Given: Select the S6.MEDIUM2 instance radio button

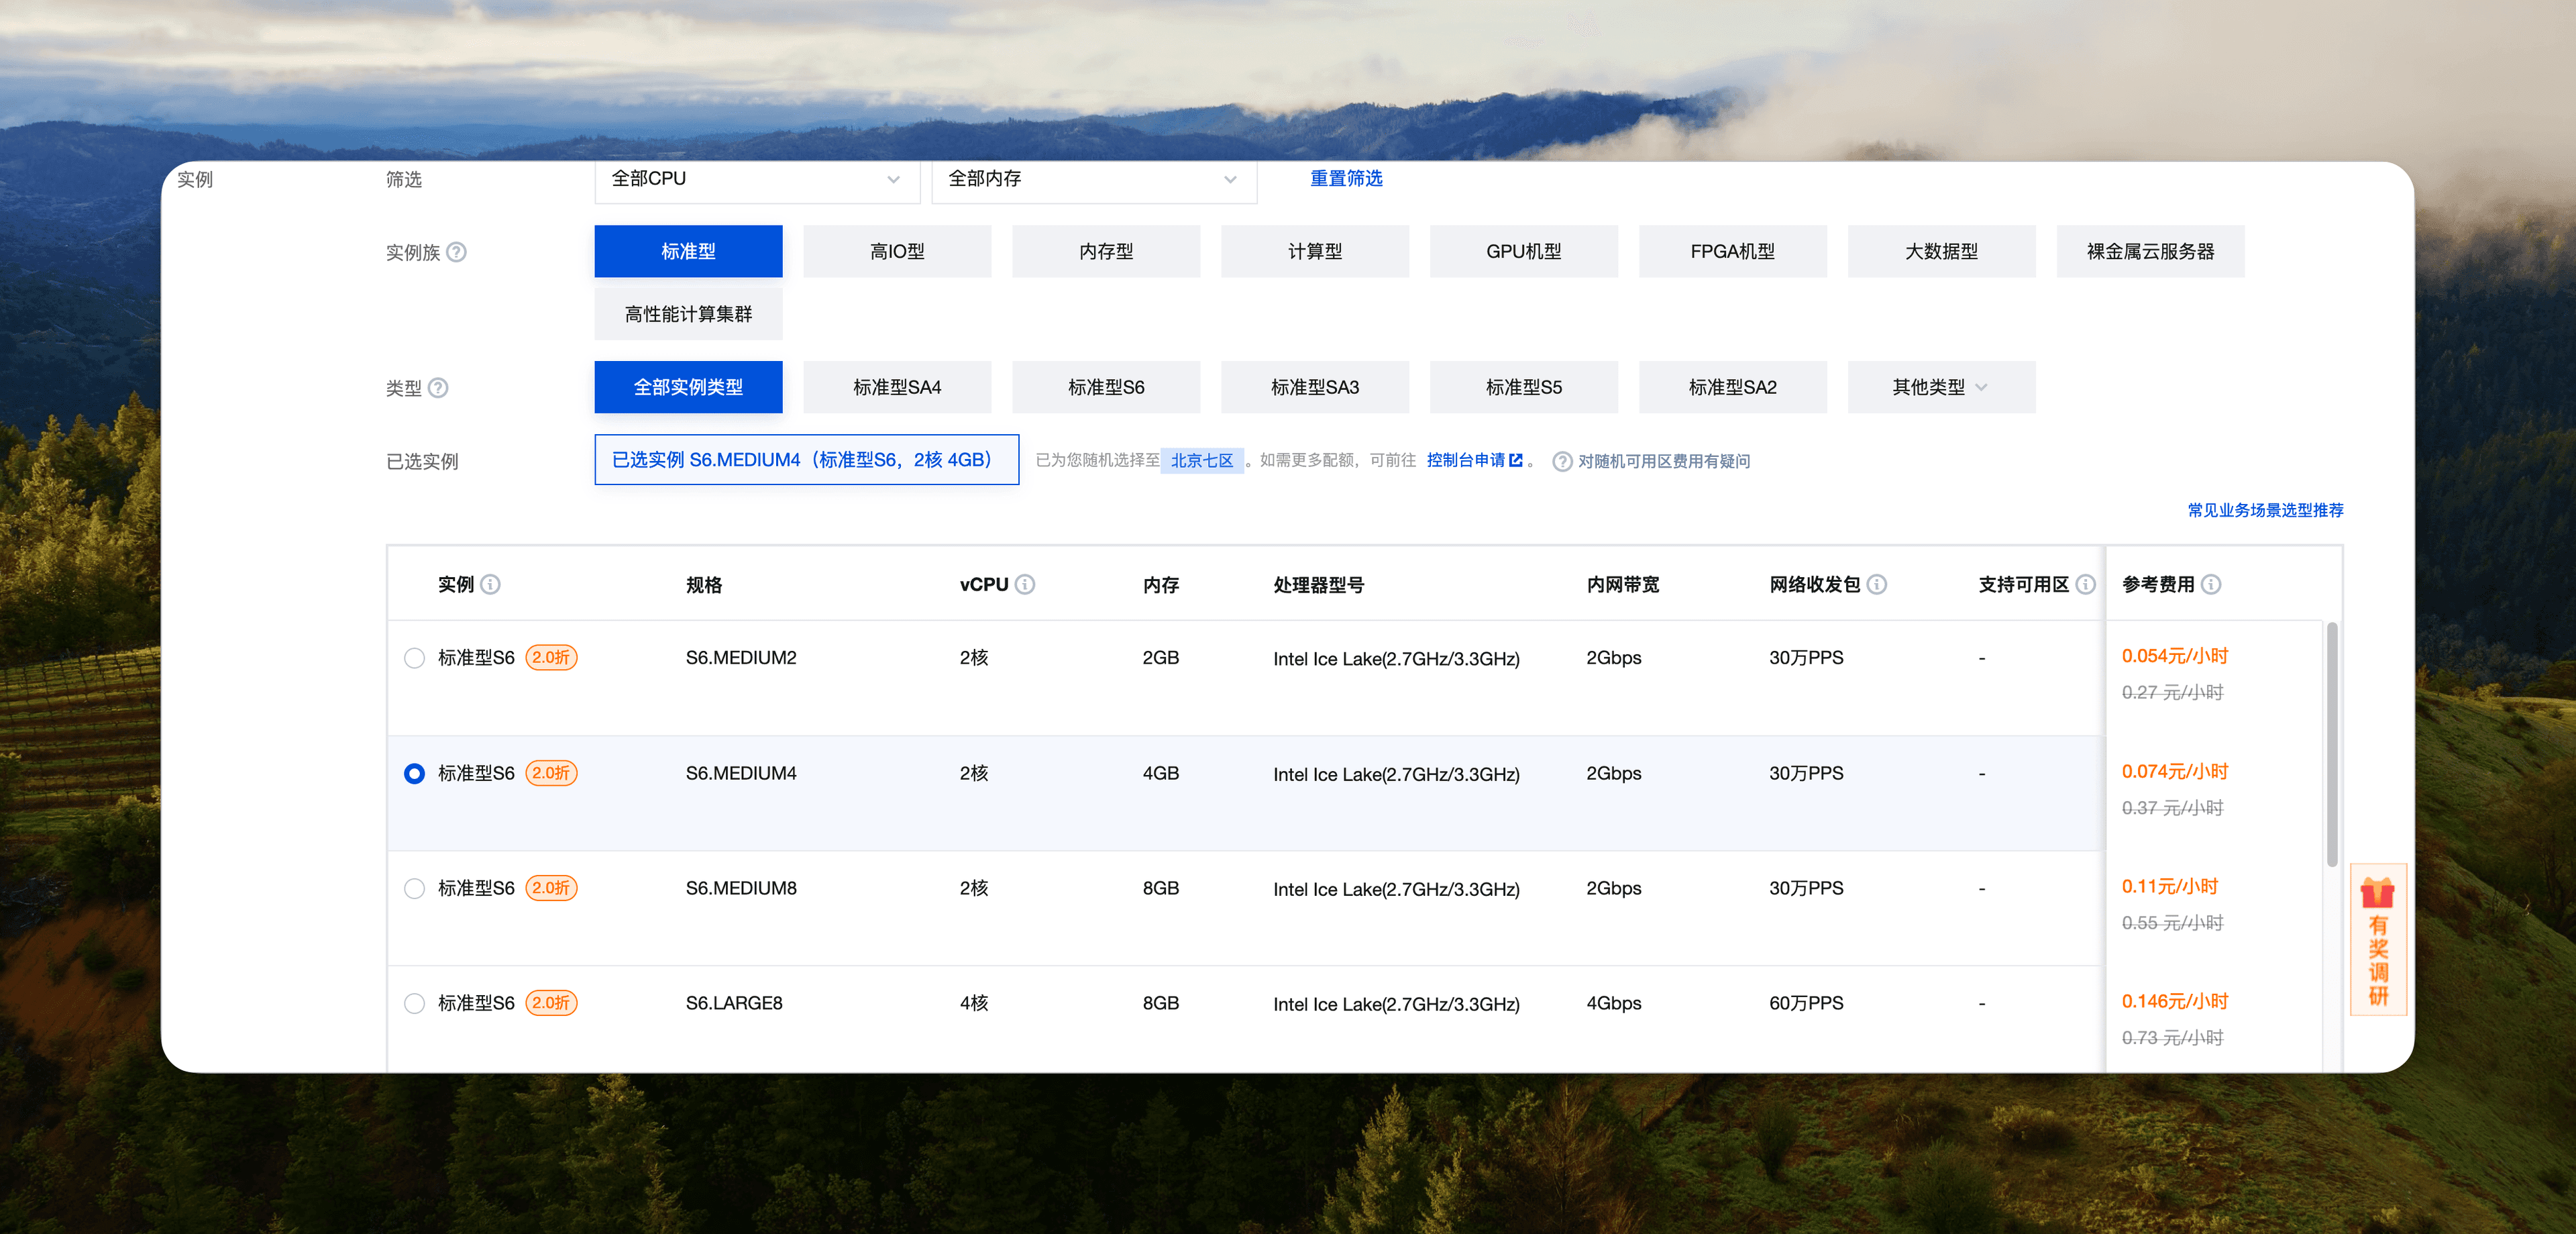Looking at the screenshot, I should point(414,658).
